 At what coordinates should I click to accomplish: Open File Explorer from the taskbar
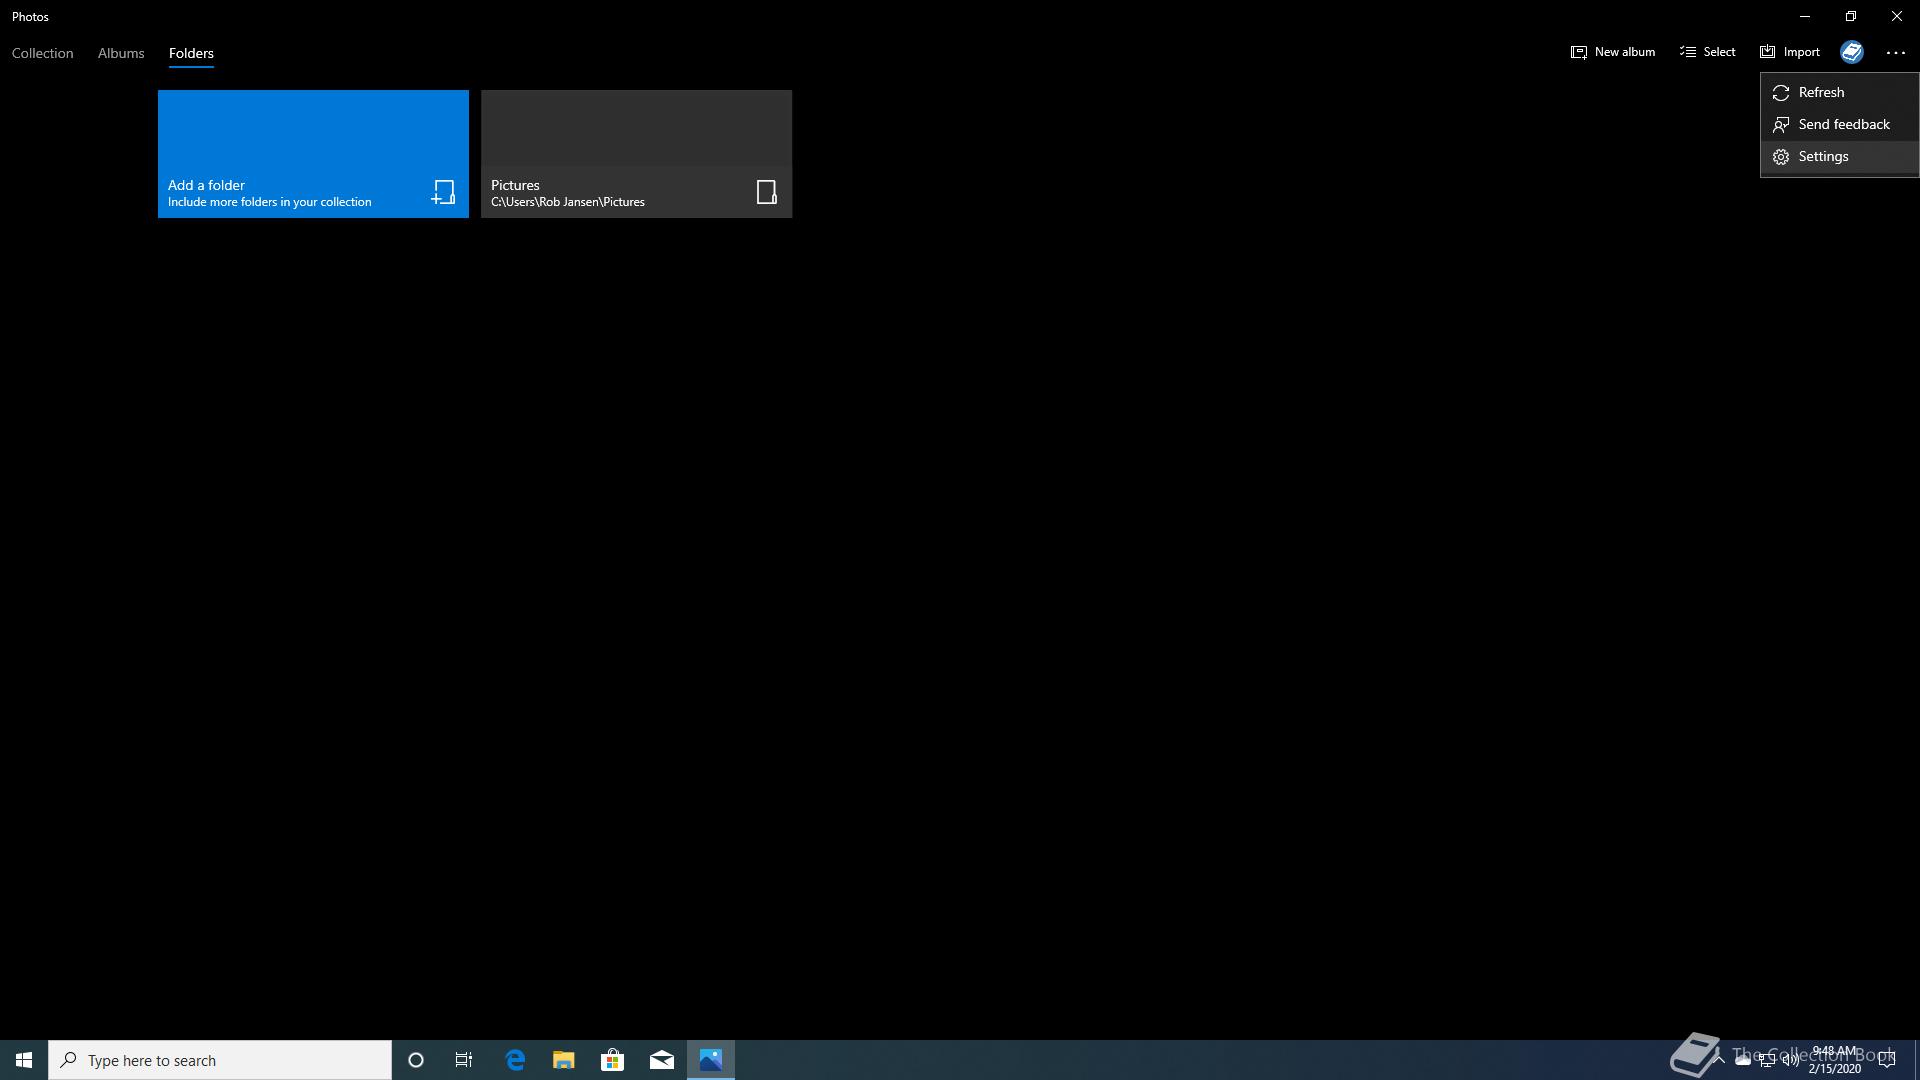(564, 1060)
